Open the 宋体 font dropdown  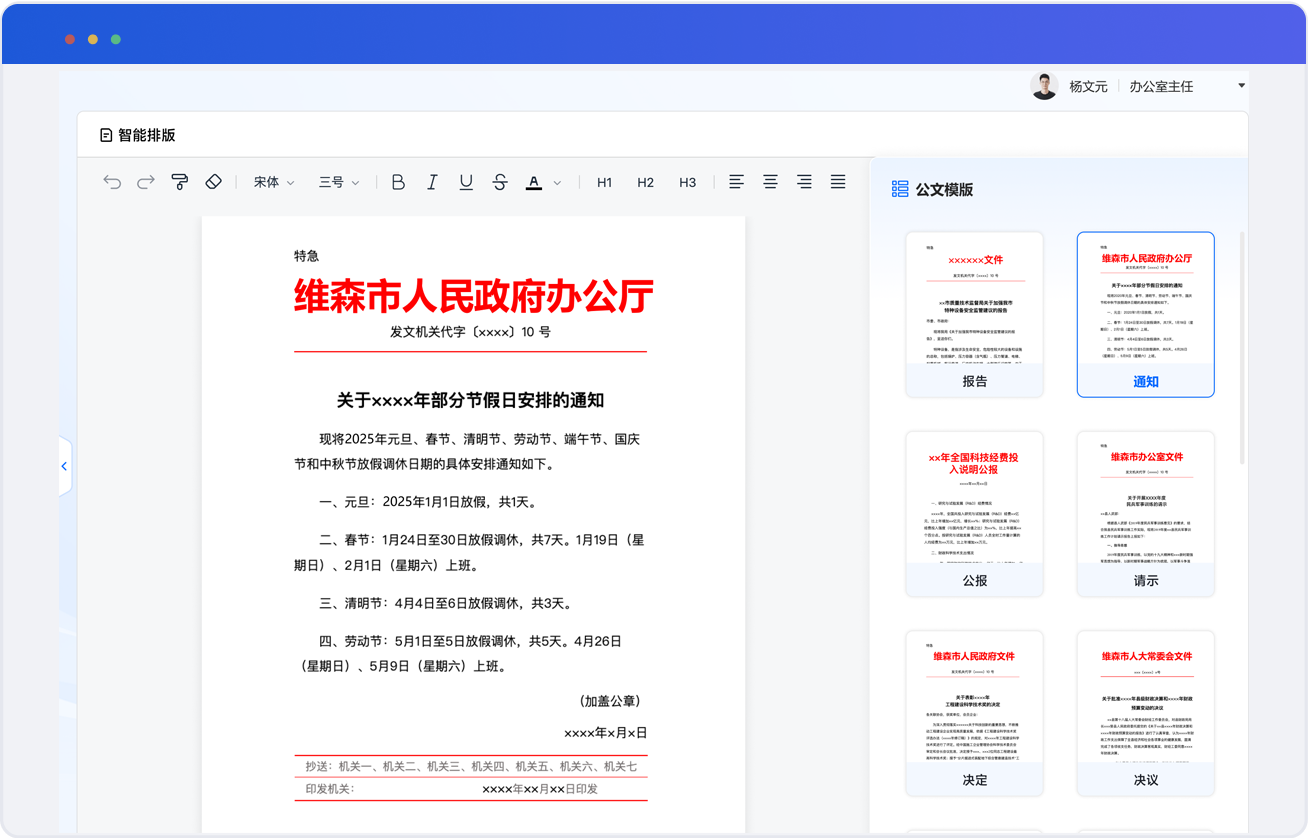coord(274,182)
